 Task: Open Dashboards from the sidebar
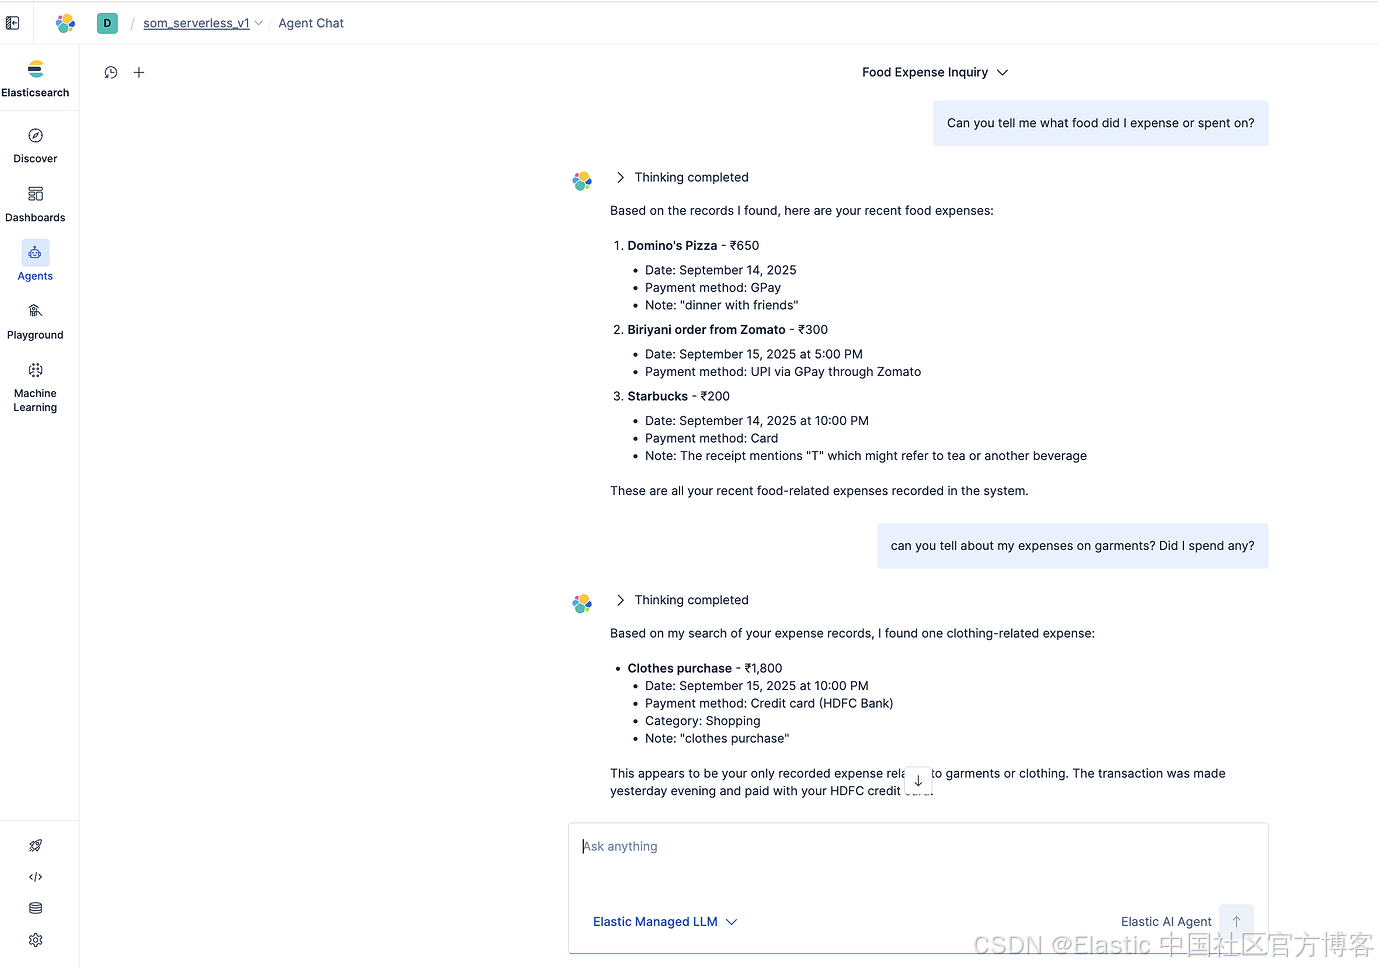coord(35,204)
